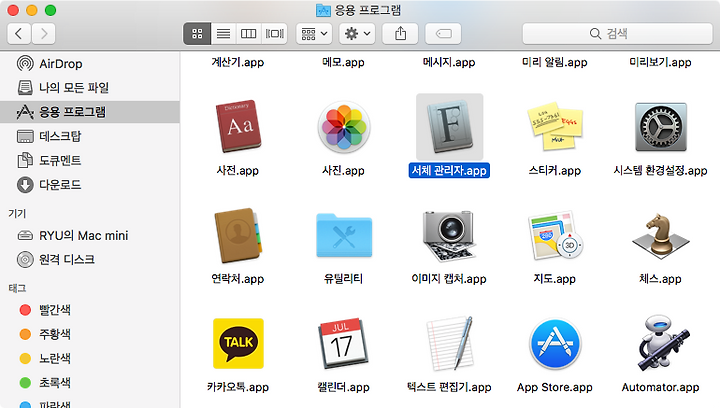The width and height of the screenshot is (720, 408).
Task: Click the 미리보기.app file name
Action: pos(660,62)
